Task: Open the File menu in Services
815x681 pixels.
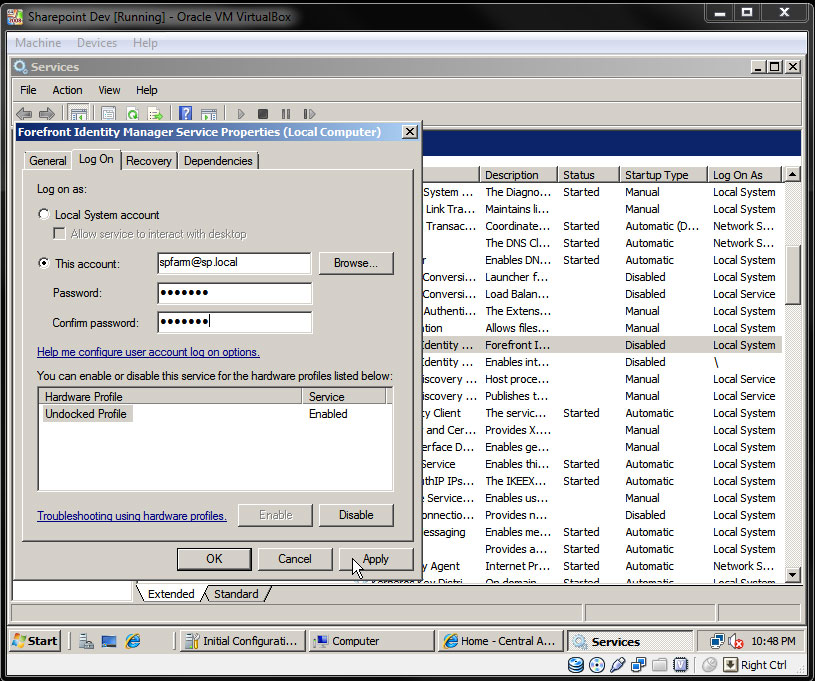Action: [x=28, y=90]
